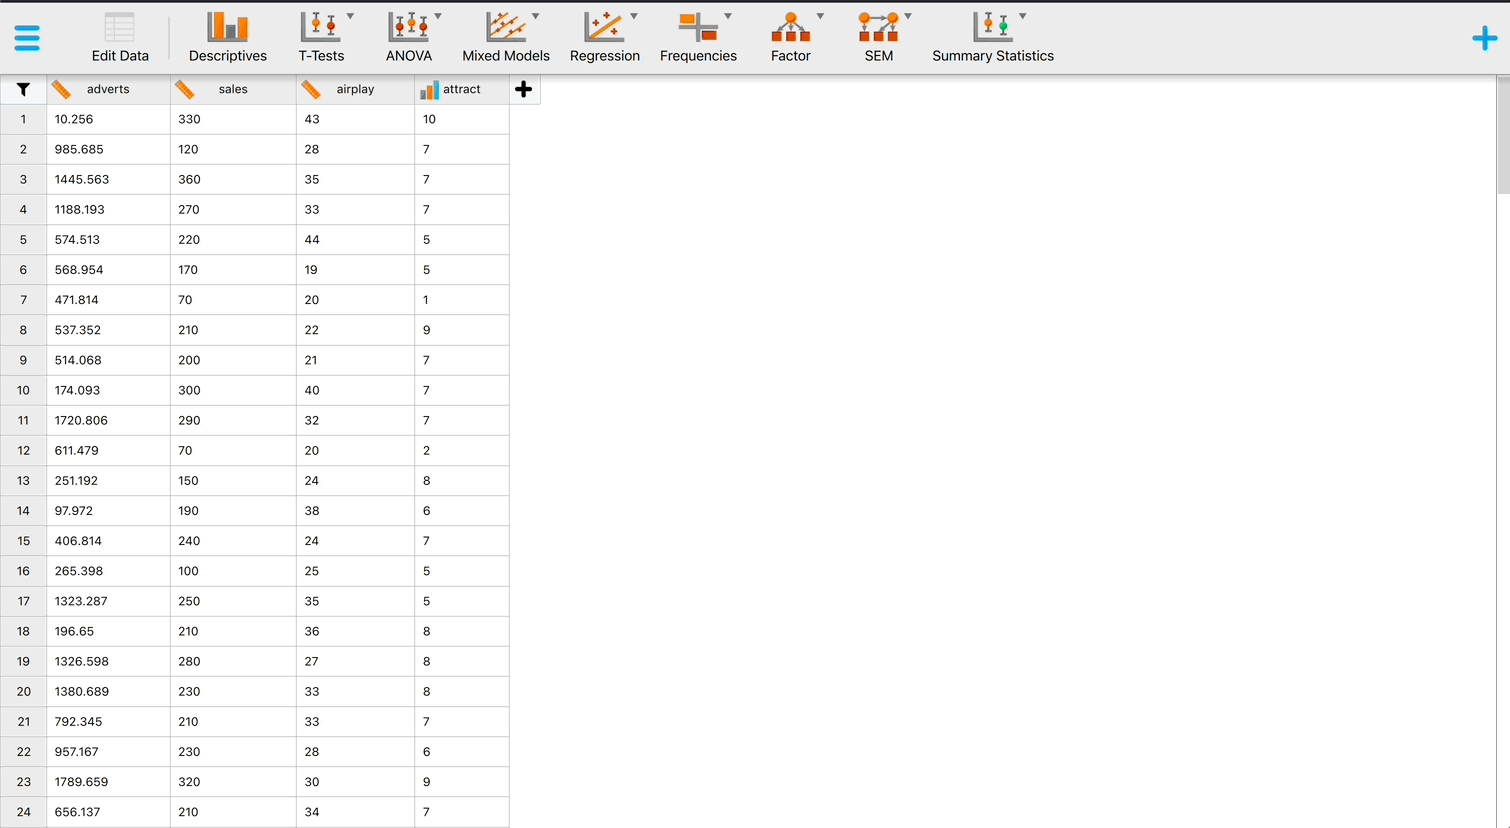Viewport: 1510px width, 828px height.
Task: Click adverts cell 1720.806
Action: coord(108,420)
